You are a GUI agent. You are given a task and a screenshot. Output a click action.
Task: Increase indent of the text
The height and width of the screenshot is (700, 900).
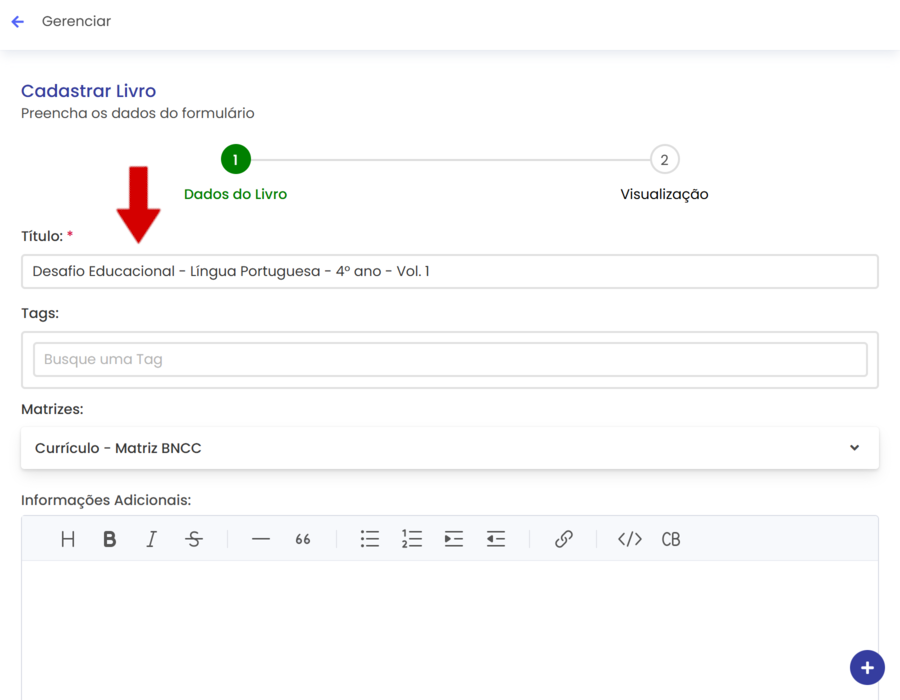click(x=454, y=539)
